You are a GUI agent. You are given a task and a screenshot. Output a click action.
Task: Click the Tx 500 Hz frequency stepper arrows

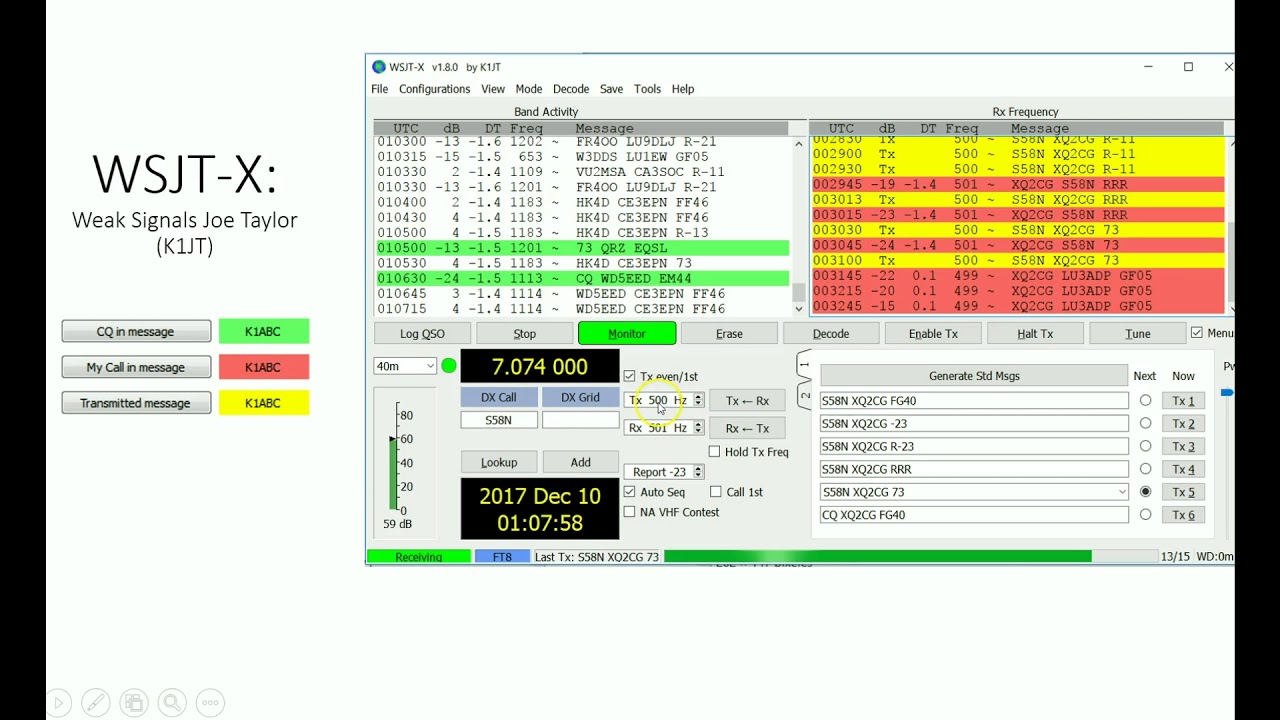coord(698,400)
